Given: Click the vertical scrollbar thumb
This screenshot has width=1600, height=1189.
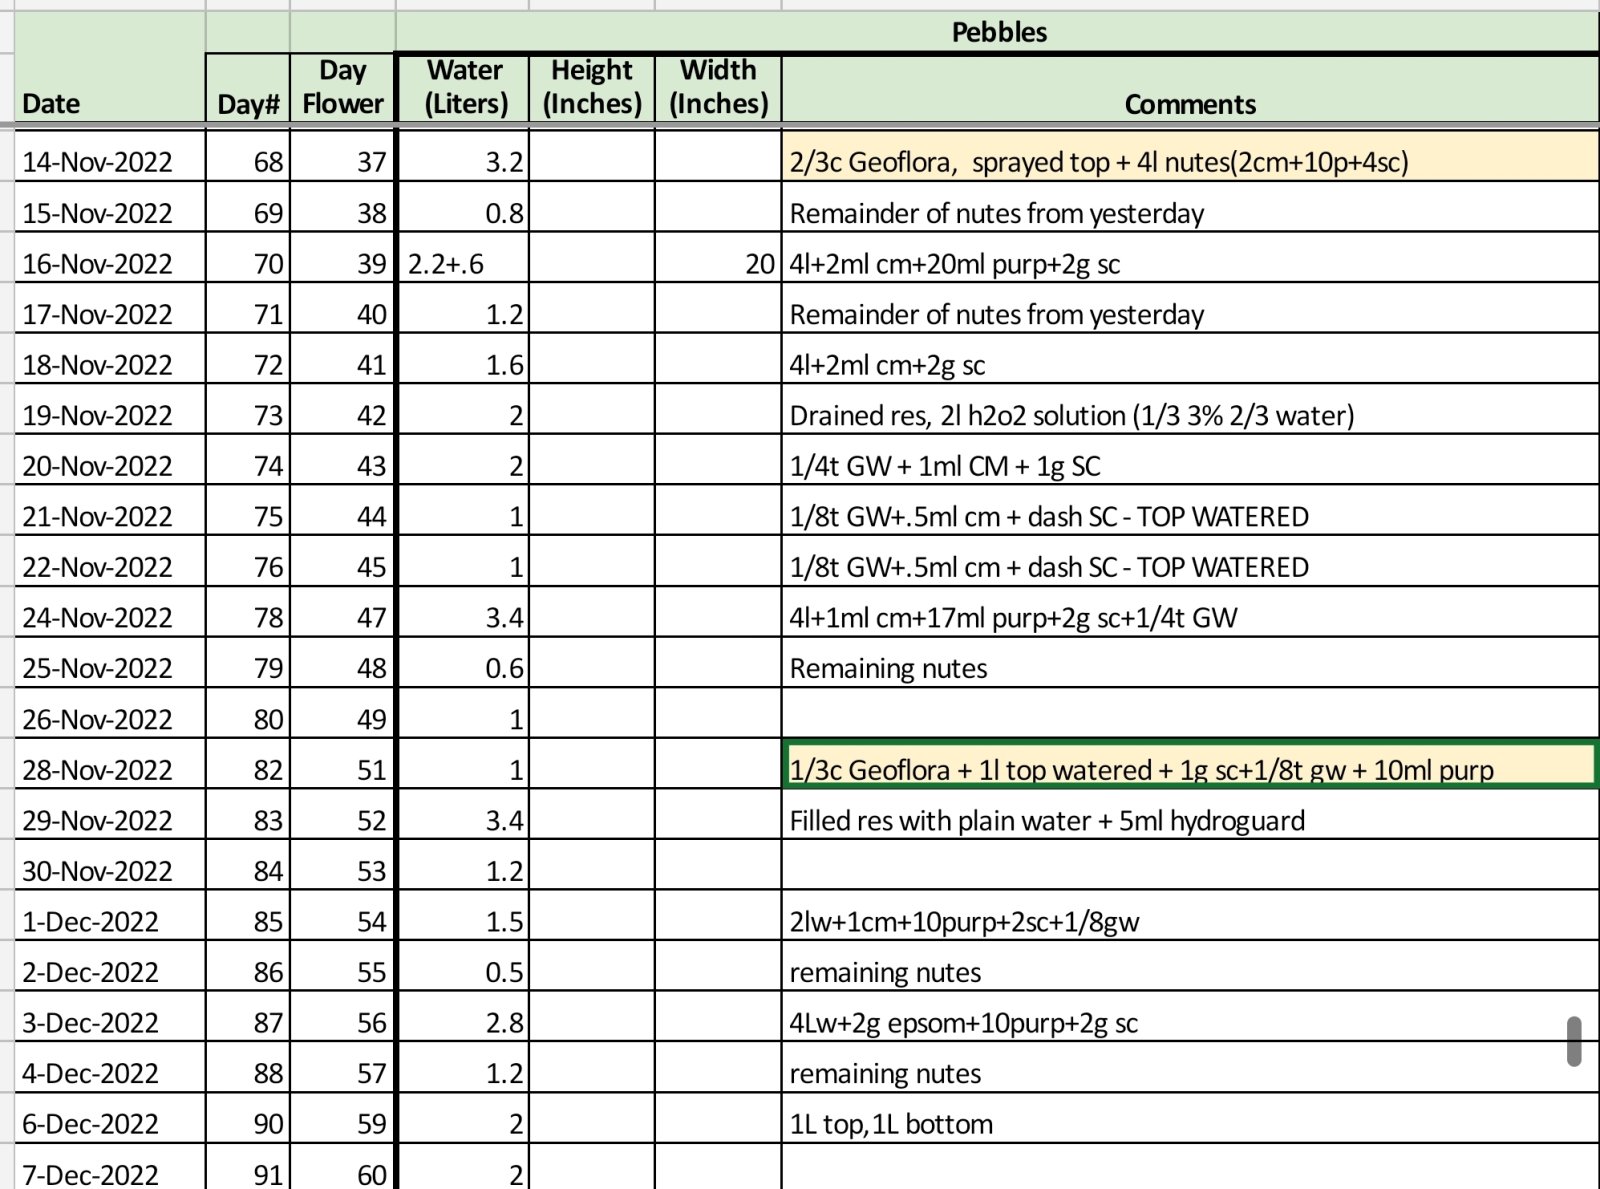Looking at the screenshot, I should pyautogui.click(x=1574, y=1041).
